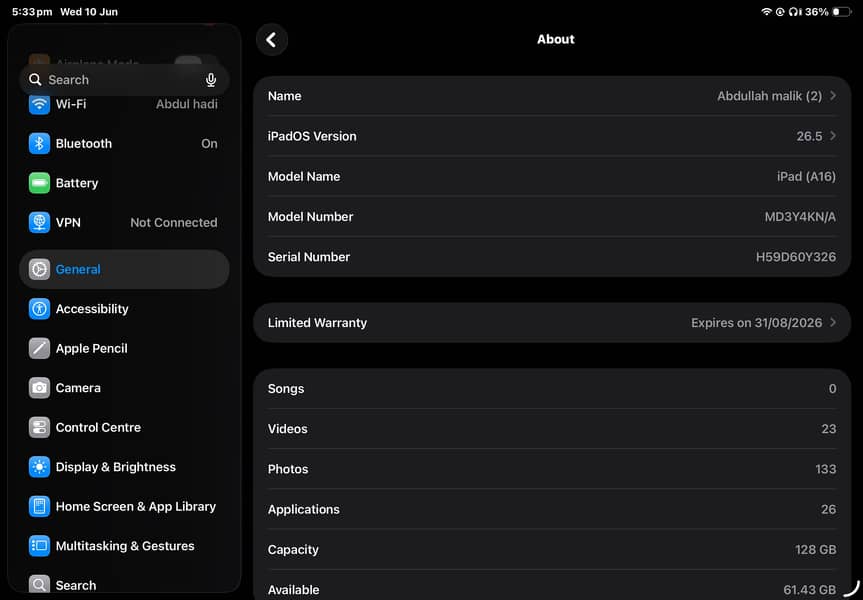This screenshot has height=600, width=863.
Task: Tap the Control Centre icon
Action: click(39, 428)
